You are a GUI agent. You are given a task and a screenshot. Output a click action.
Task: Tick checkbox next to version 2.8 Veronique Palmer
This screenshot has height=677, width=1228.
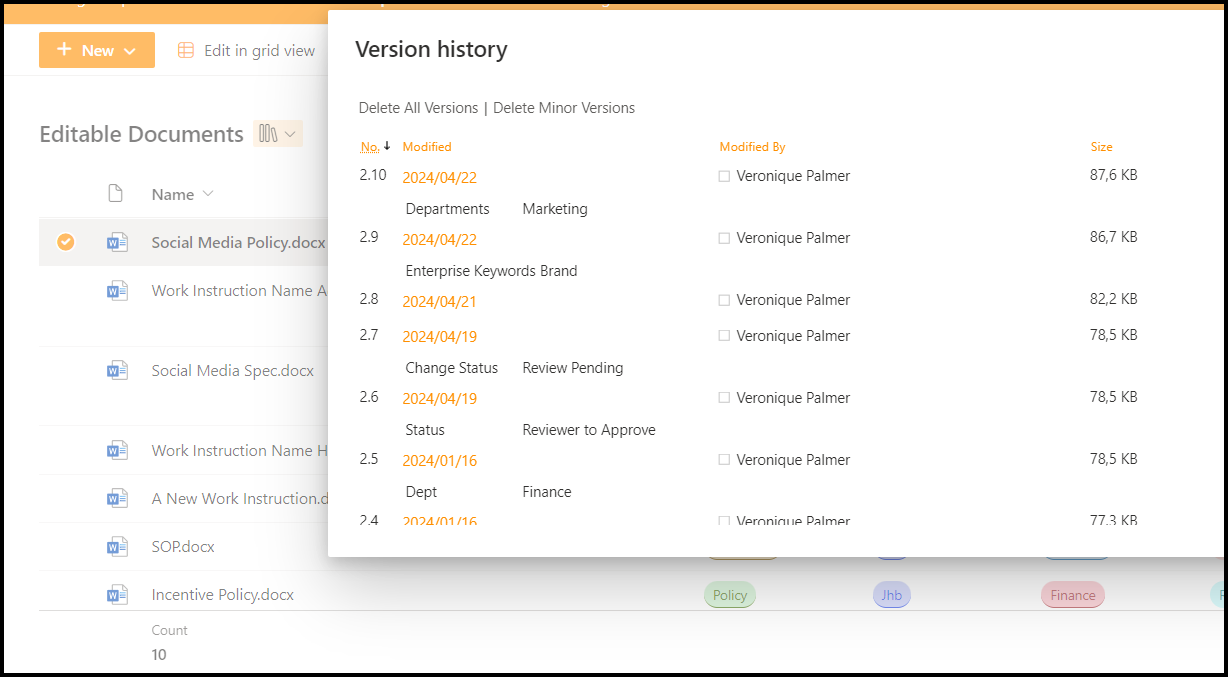(x=724, y=300)
